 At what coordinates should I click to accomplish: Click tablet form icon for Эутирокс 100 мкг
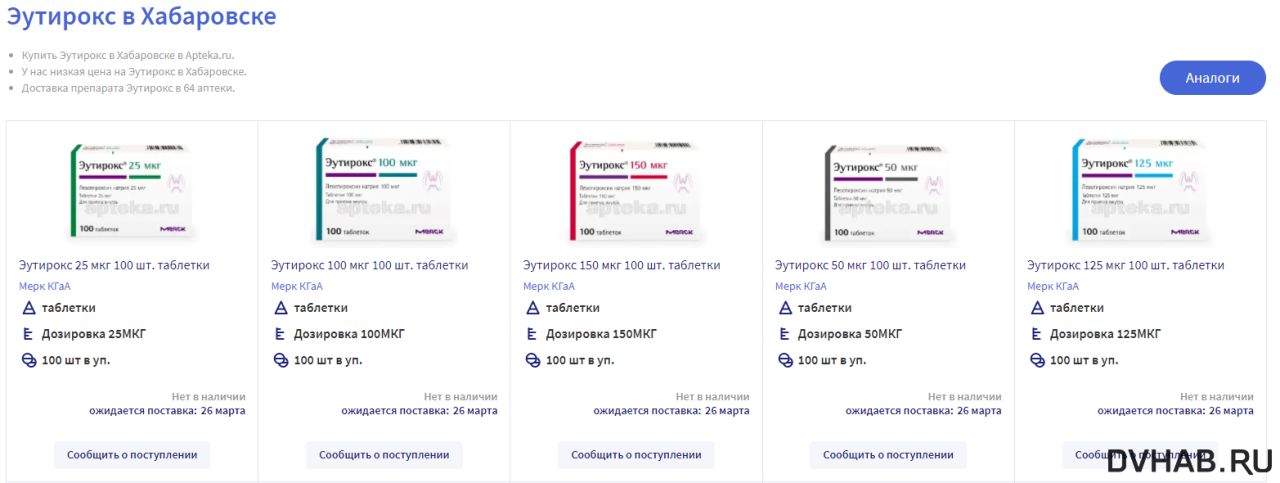pos(280,308)
